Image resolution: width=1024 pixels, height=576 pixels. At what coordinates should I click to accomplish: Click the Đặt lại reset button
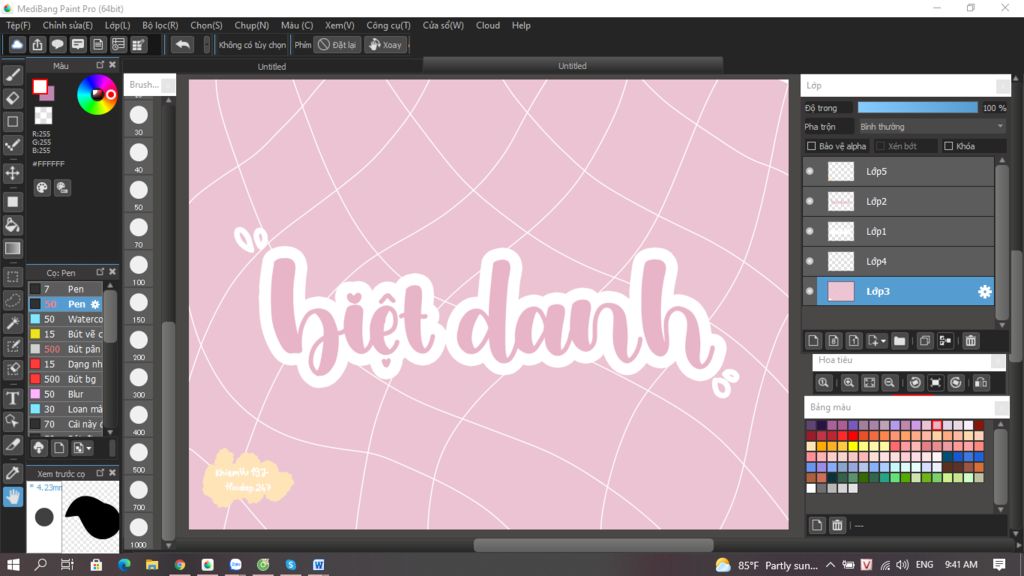point(337,44)
